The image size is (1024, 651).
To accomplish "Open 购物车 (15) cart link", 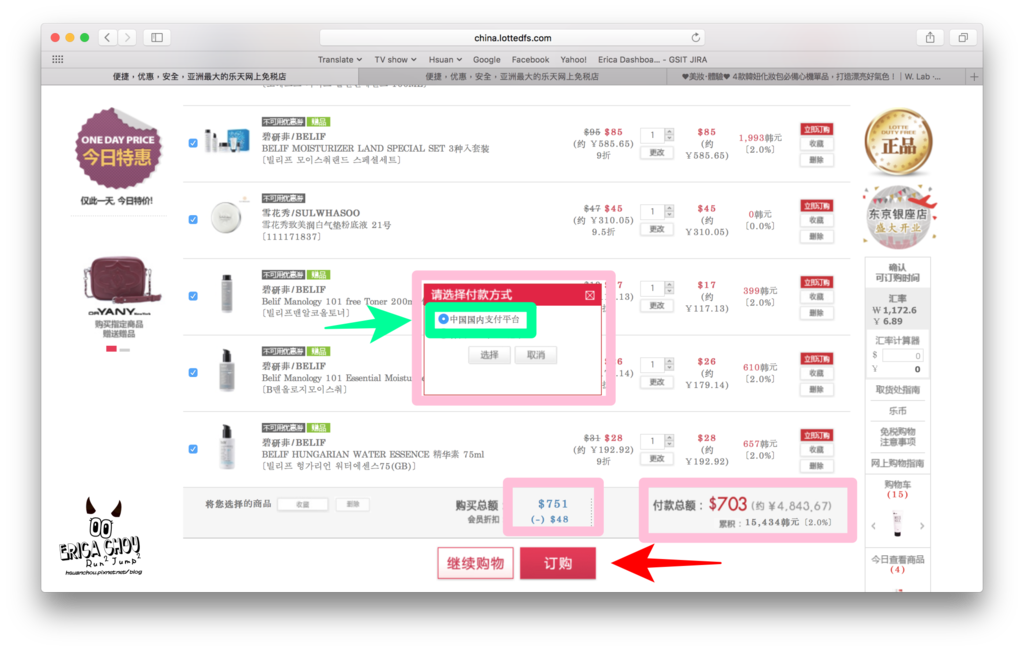I will (x=898, y=489).
